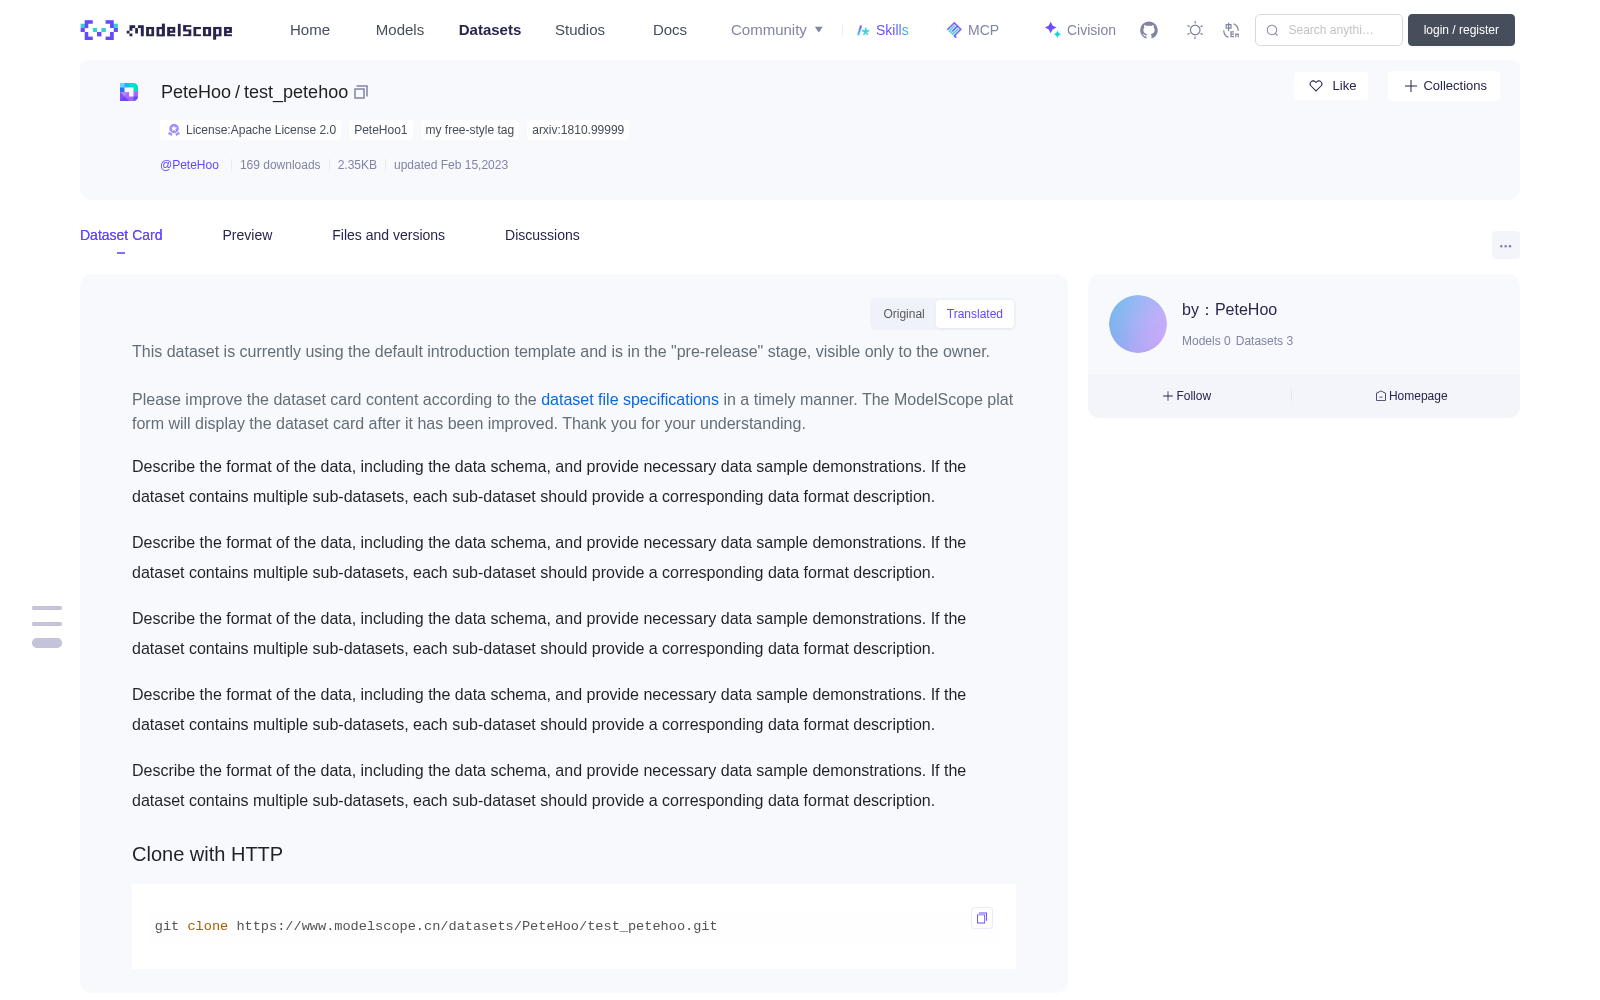Click the 'Models 0' count
The width and height of the screenshot is (1600, 1000).
click(1206, 341)
